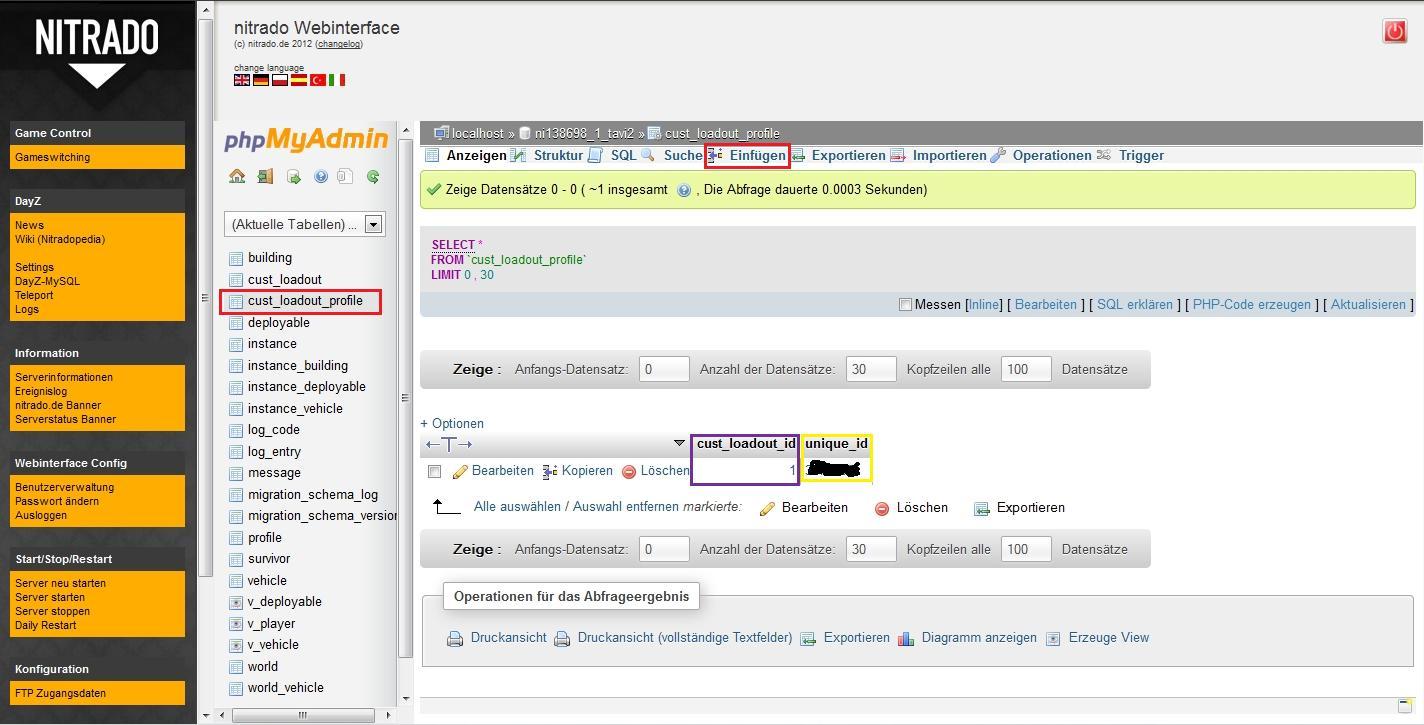
Task: Open FTP Zugangsdaten in the sidebar
Action: pyautogui.click(x=60, y=693)
